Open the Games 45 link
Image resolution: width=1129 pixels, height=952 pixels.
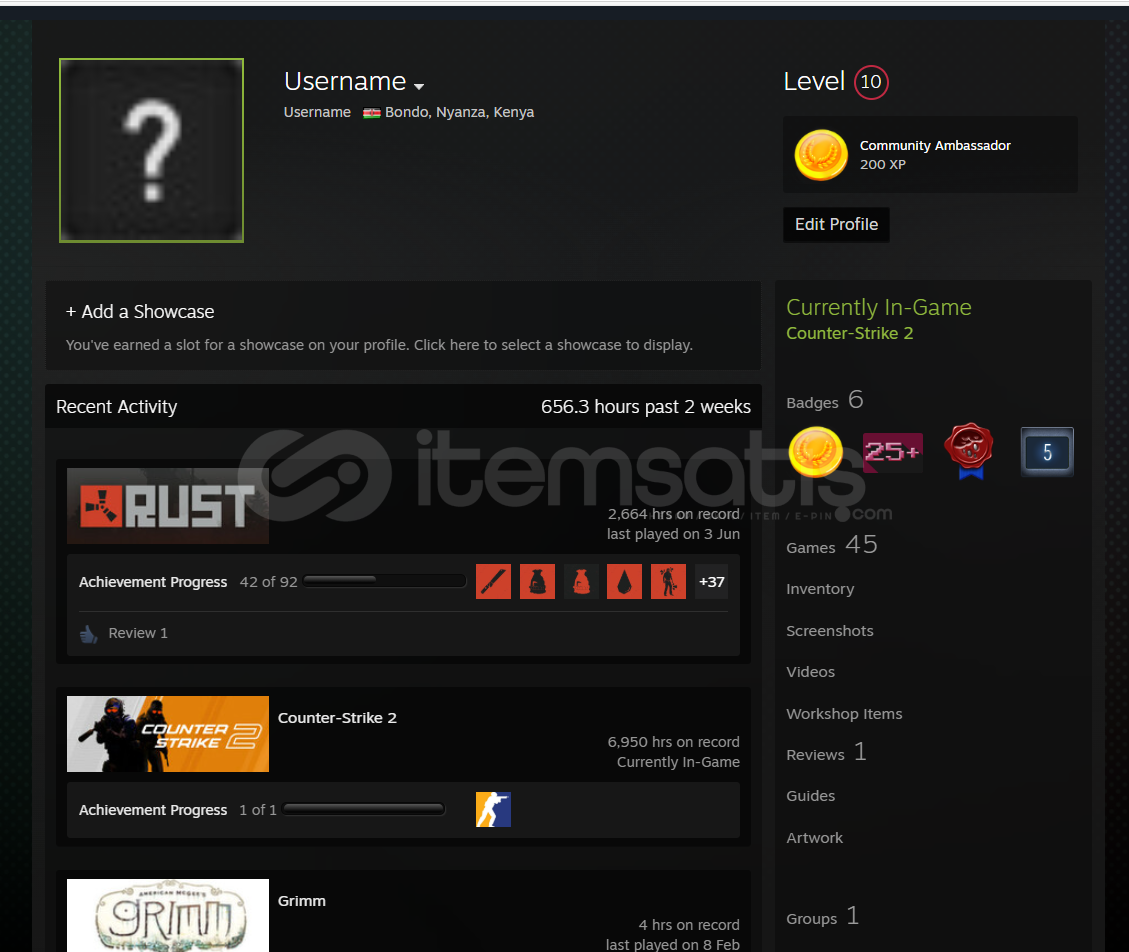click(x=832, y=545)
